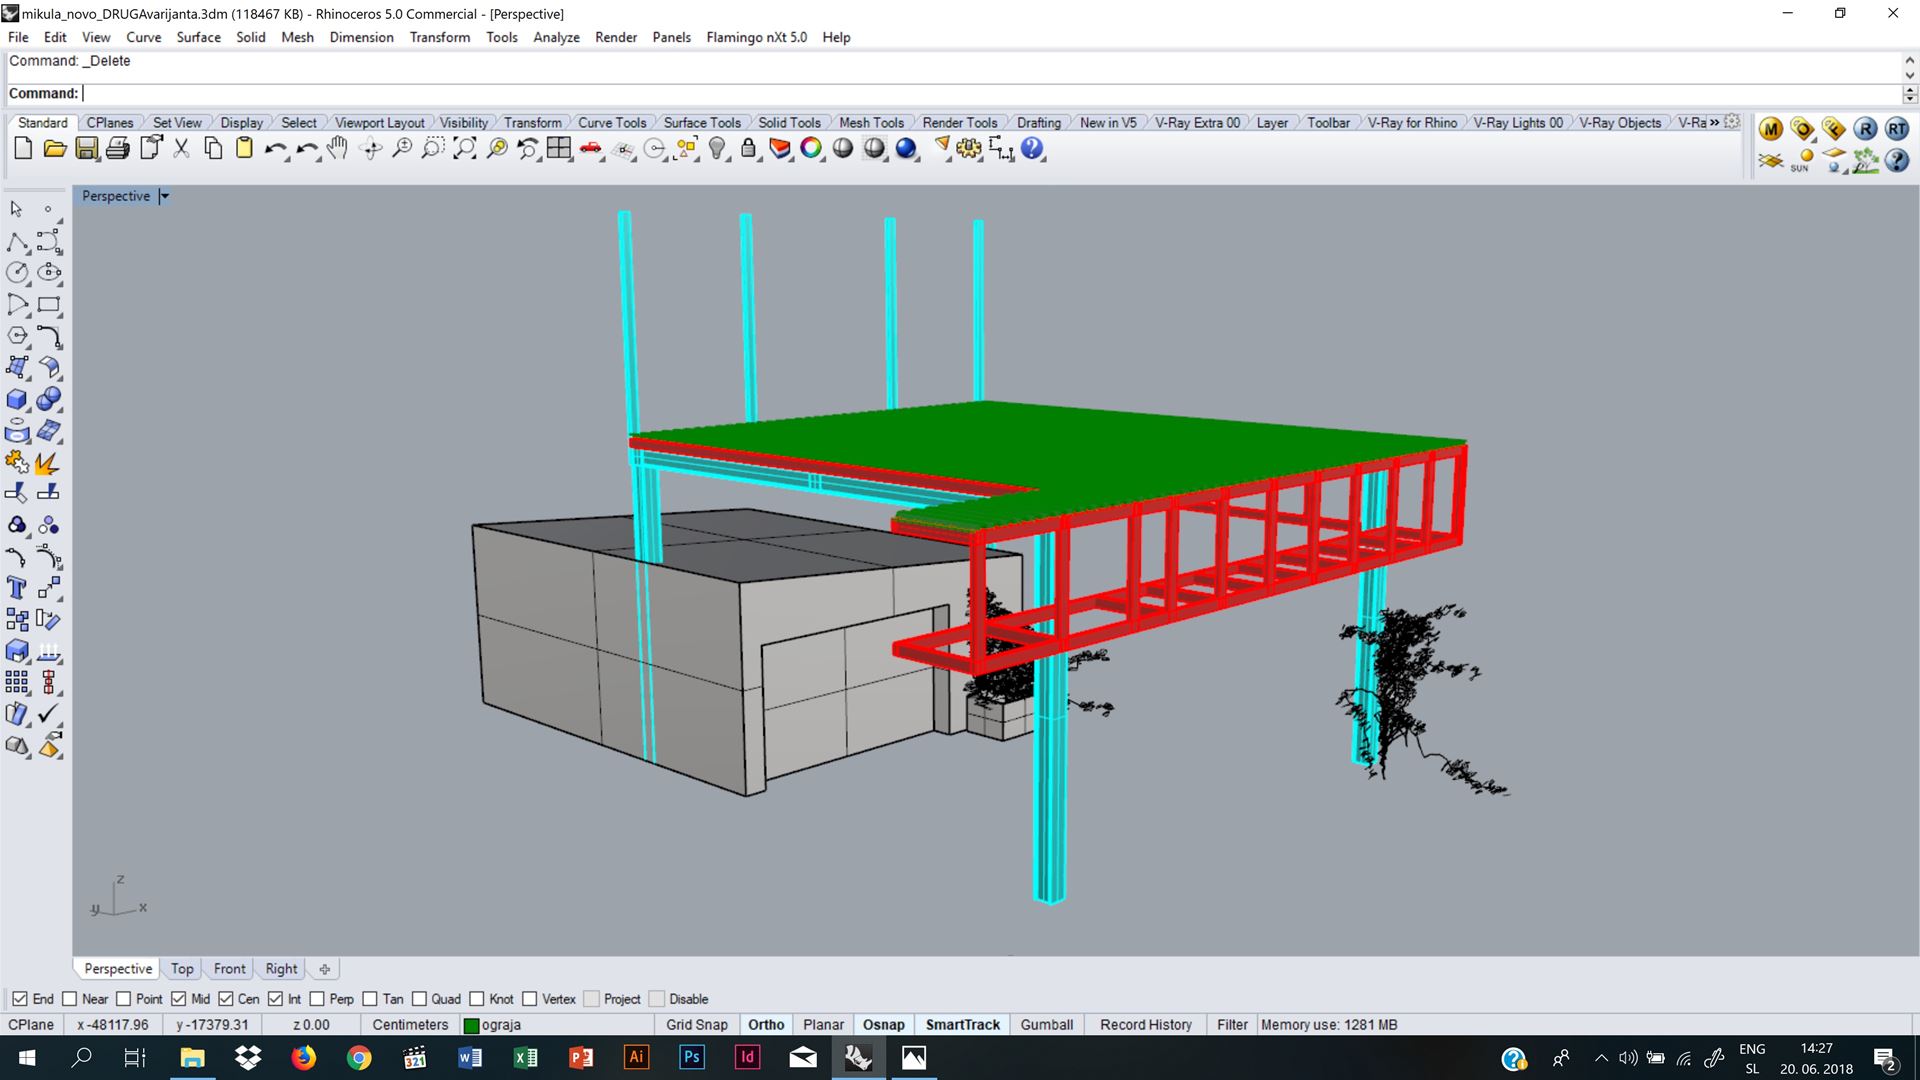Open the Options gear icon
Image resolution: width=1920 pixels, height=1080 pixels.
click(968, 149)
